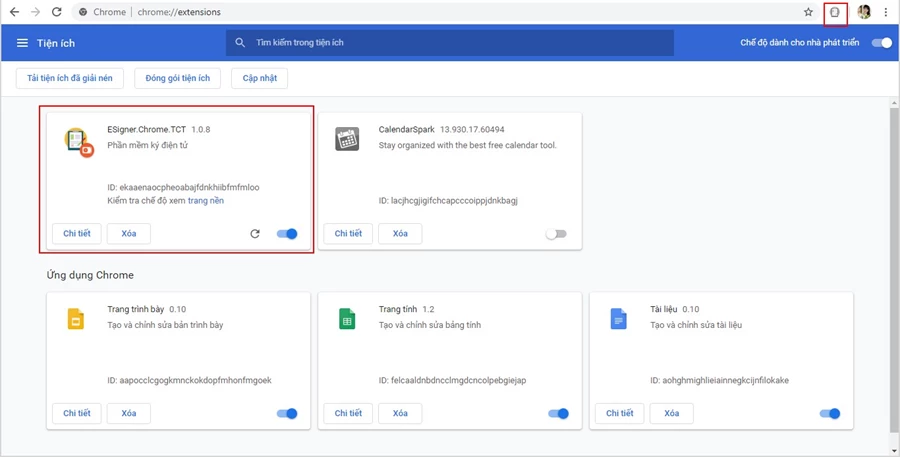
Task: Bookmark this page with the star icon
Action: 808,12
